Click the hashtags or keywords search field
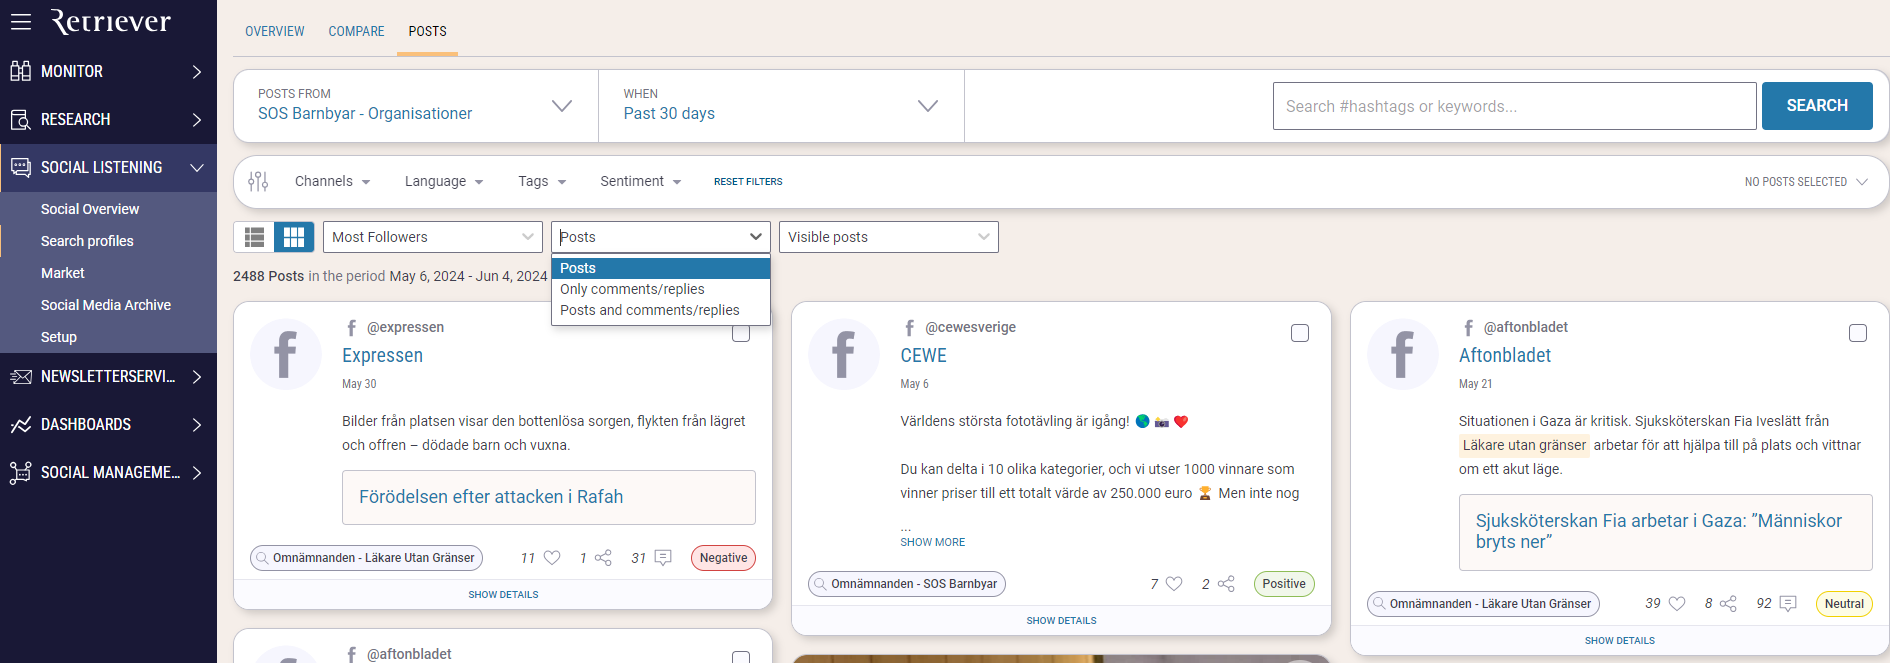1890x663 pixels. click(x=1514, y=106)
